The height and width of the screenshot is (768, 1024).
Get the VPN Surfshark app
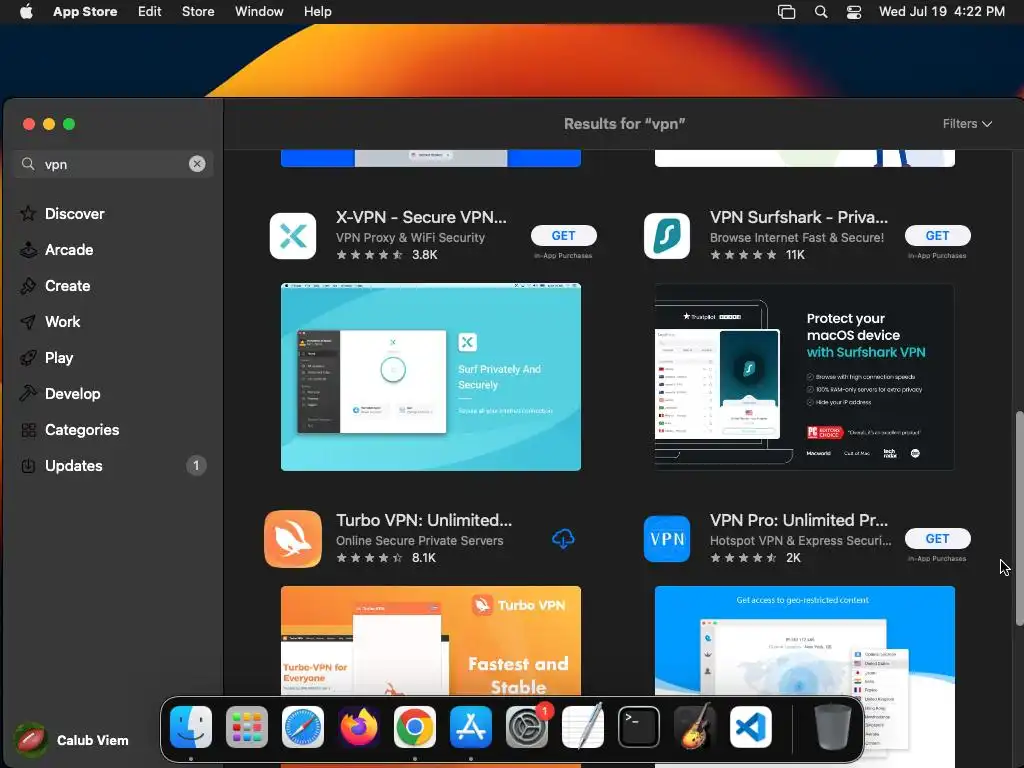937,235
